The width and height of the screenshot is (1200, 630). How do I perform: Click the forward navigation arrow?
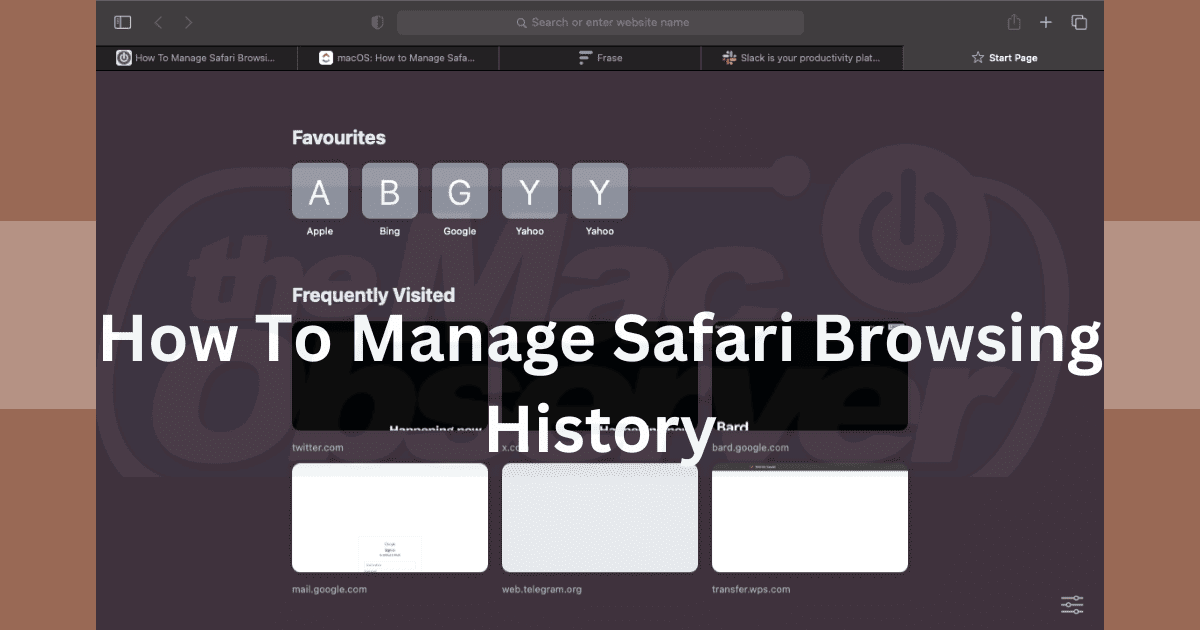click(189, 22)
